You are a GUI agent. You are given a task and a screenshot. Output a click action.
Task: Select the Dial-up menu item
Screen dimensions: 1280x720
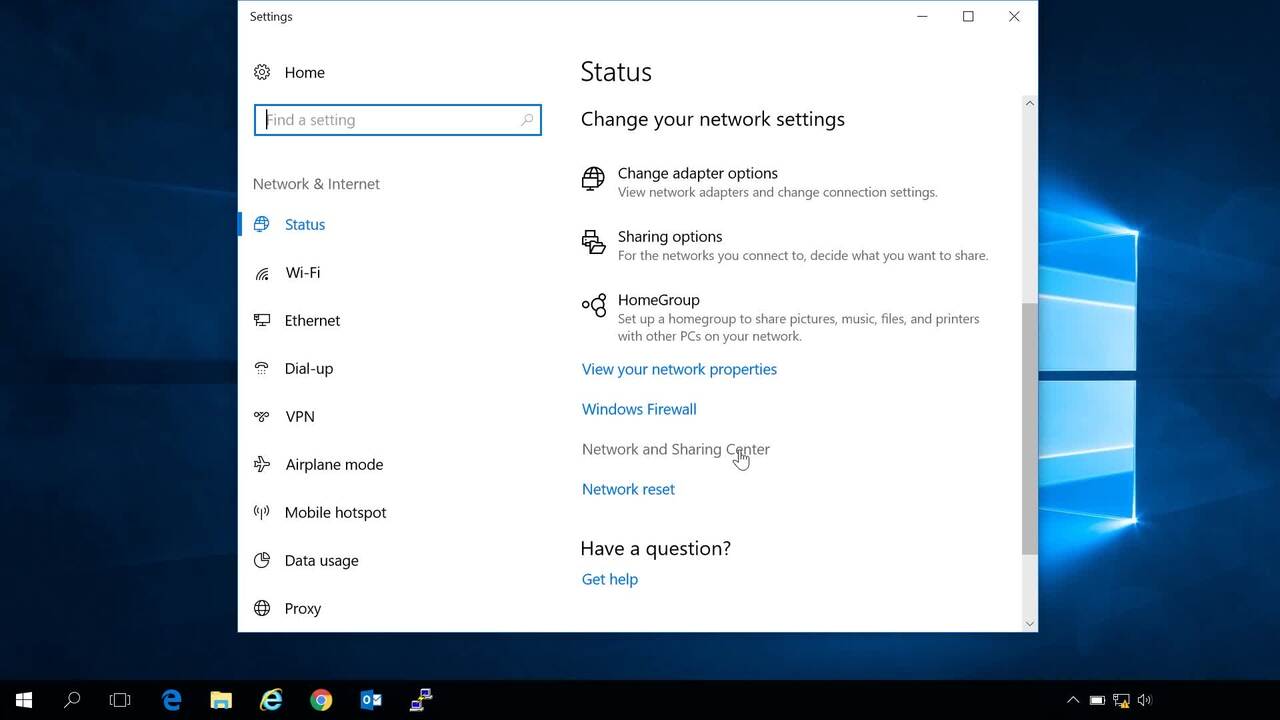(308, 369)
